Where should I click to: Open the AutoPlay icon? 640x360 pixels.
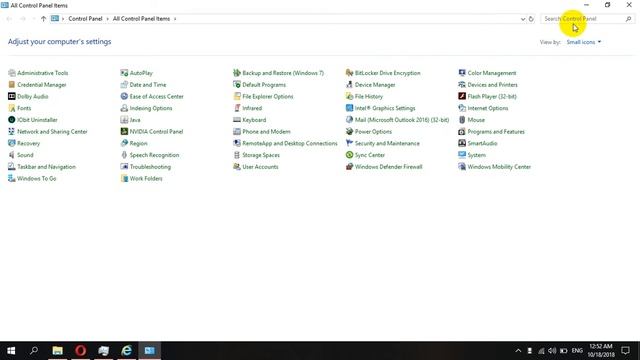coord(124,73)
